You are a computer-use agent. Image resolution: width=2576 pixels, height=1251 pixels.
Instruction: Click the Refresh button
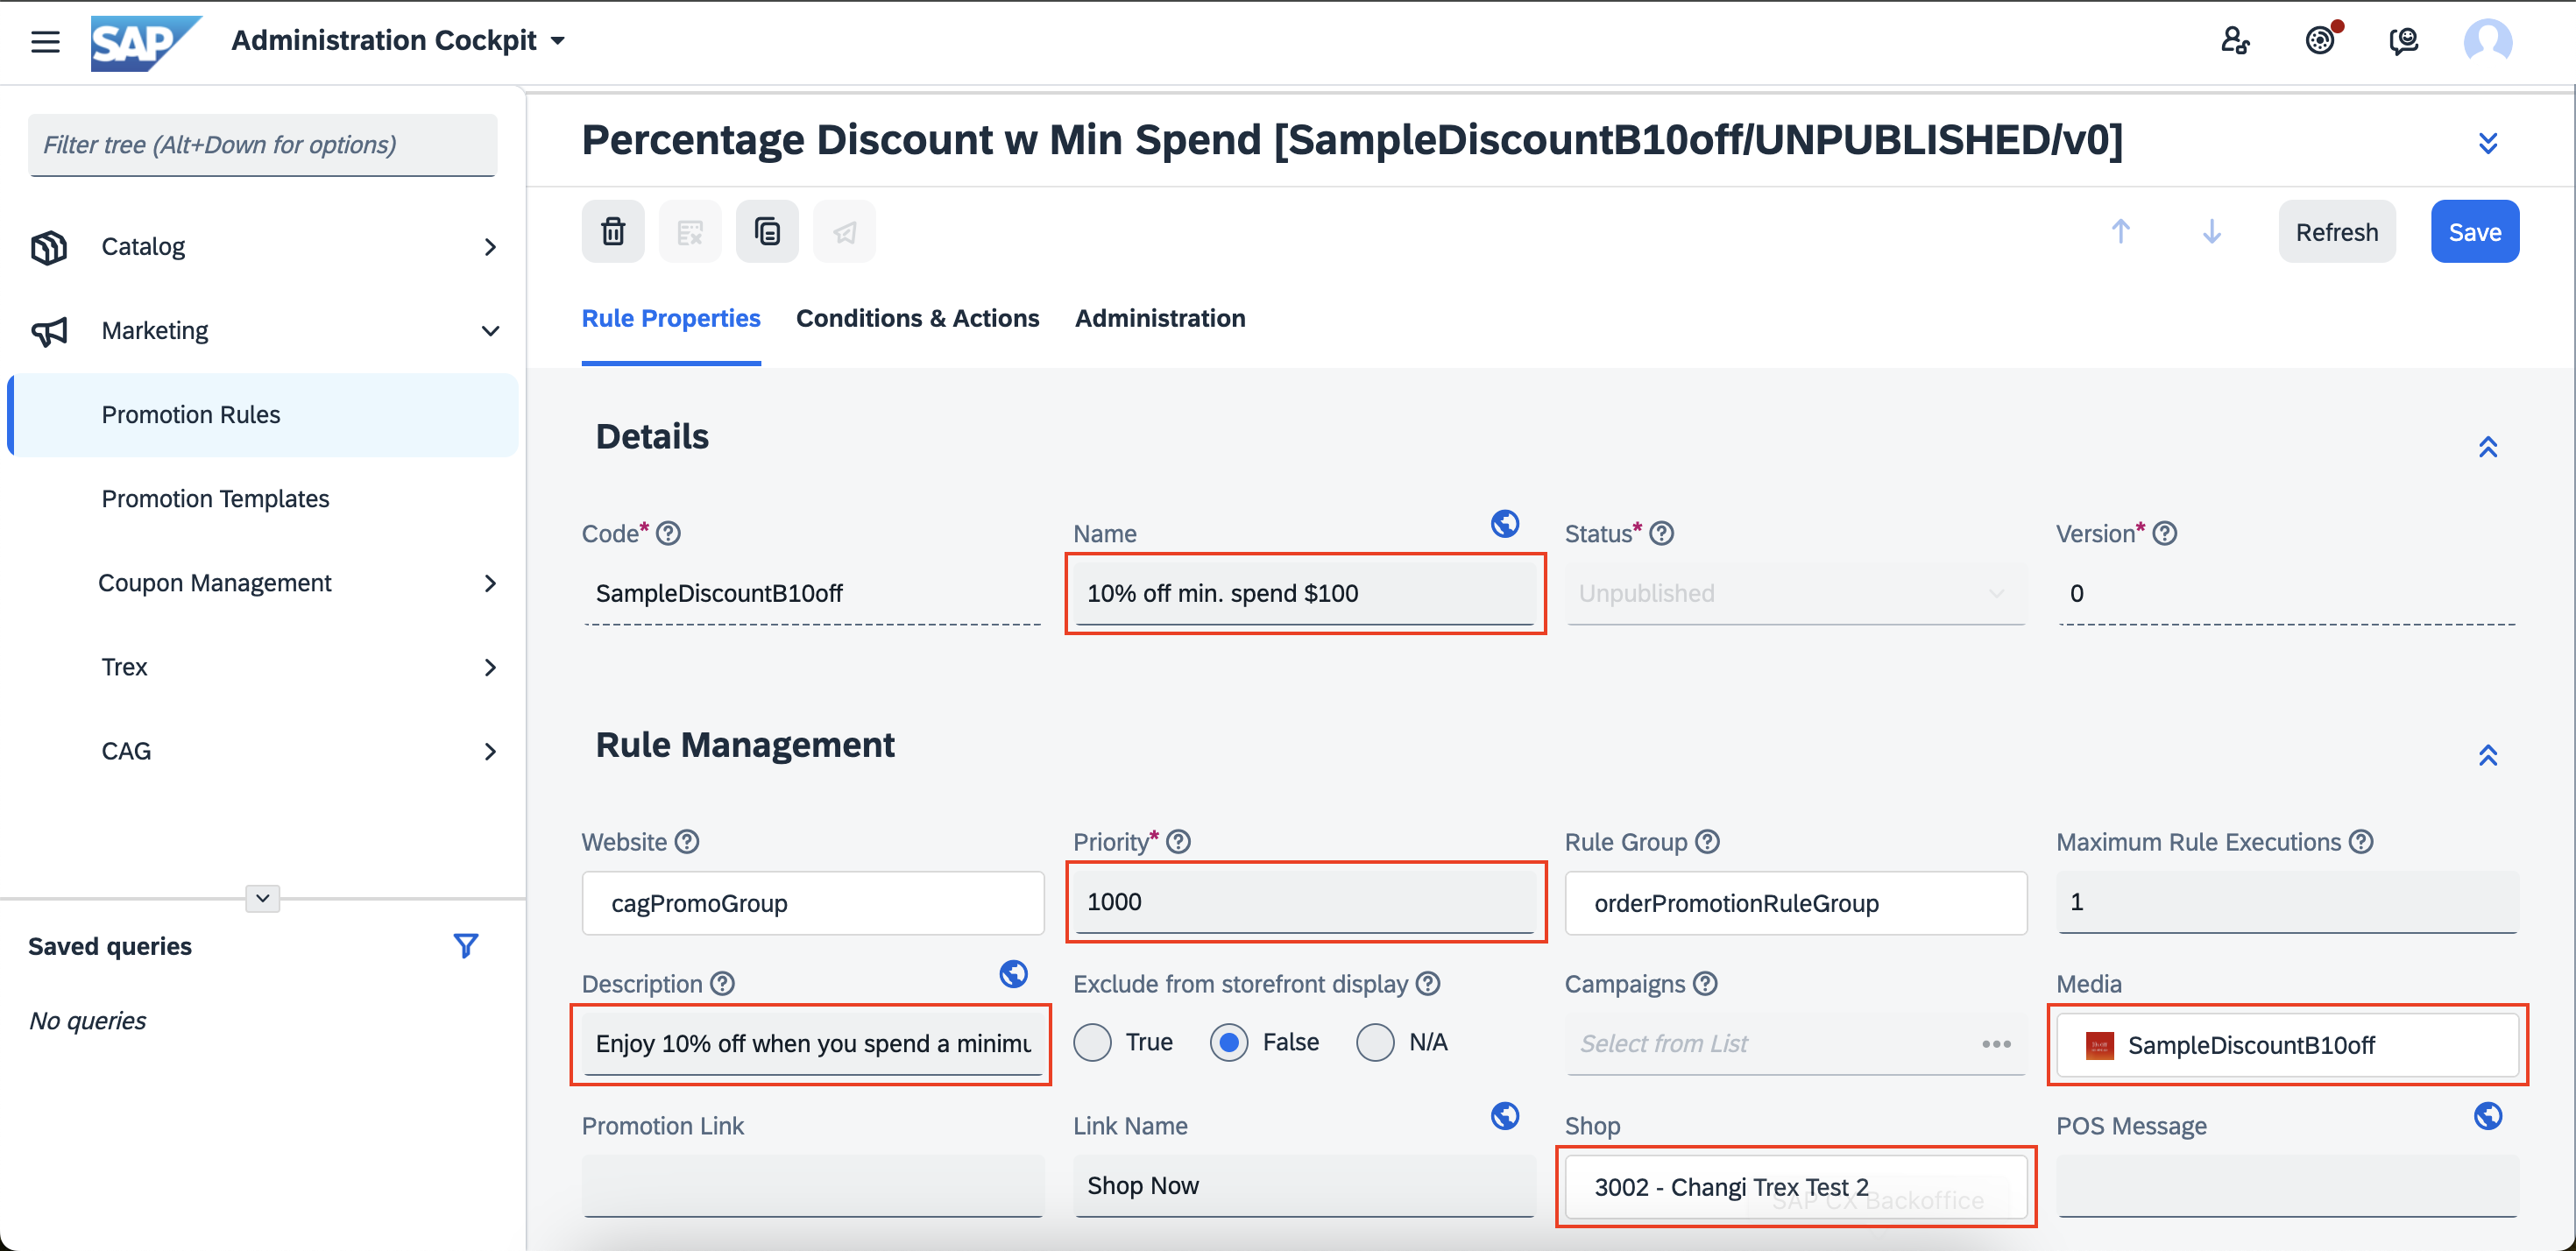coord(2336,232)
